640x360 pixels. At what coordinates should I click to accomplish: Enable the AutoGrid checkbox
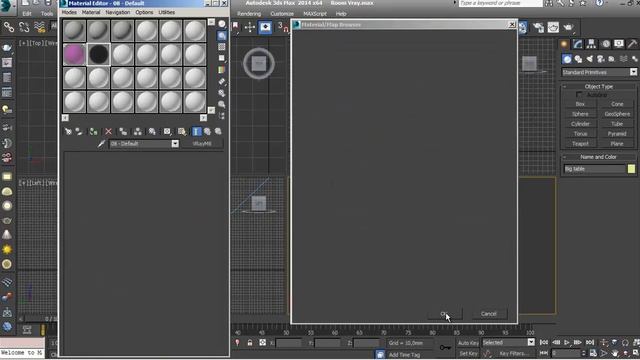pos(579,95)
